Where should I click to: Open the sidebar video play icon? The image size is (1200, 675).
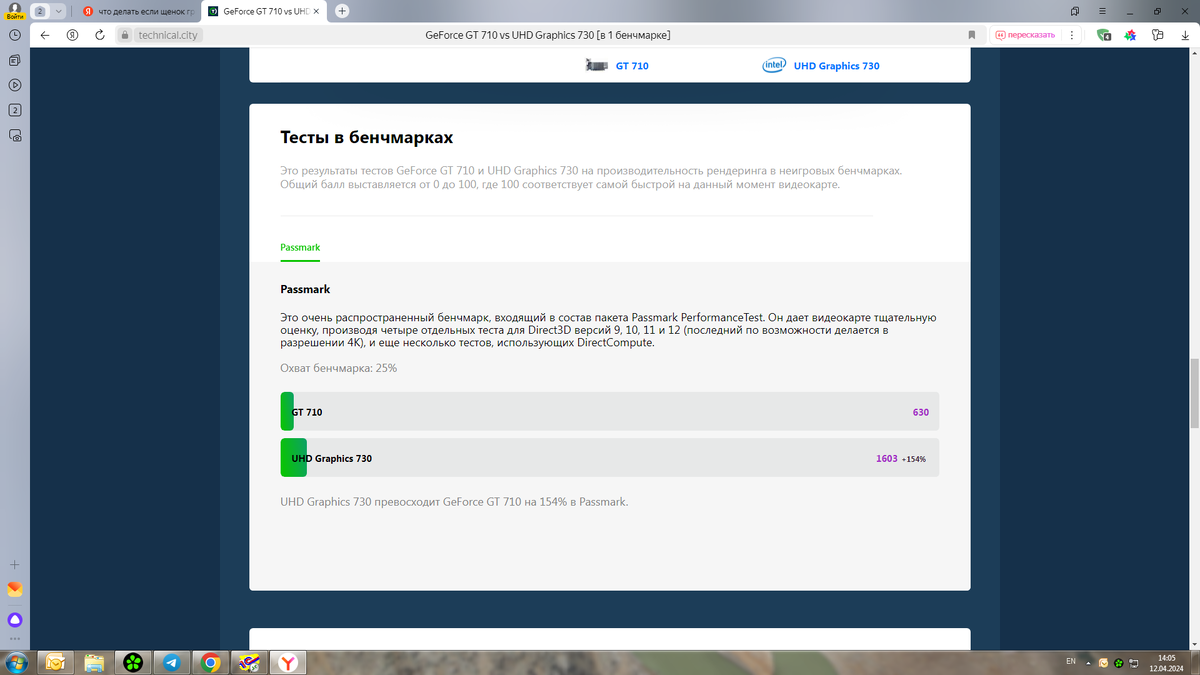pyautogui.click(x=15, y=85)
